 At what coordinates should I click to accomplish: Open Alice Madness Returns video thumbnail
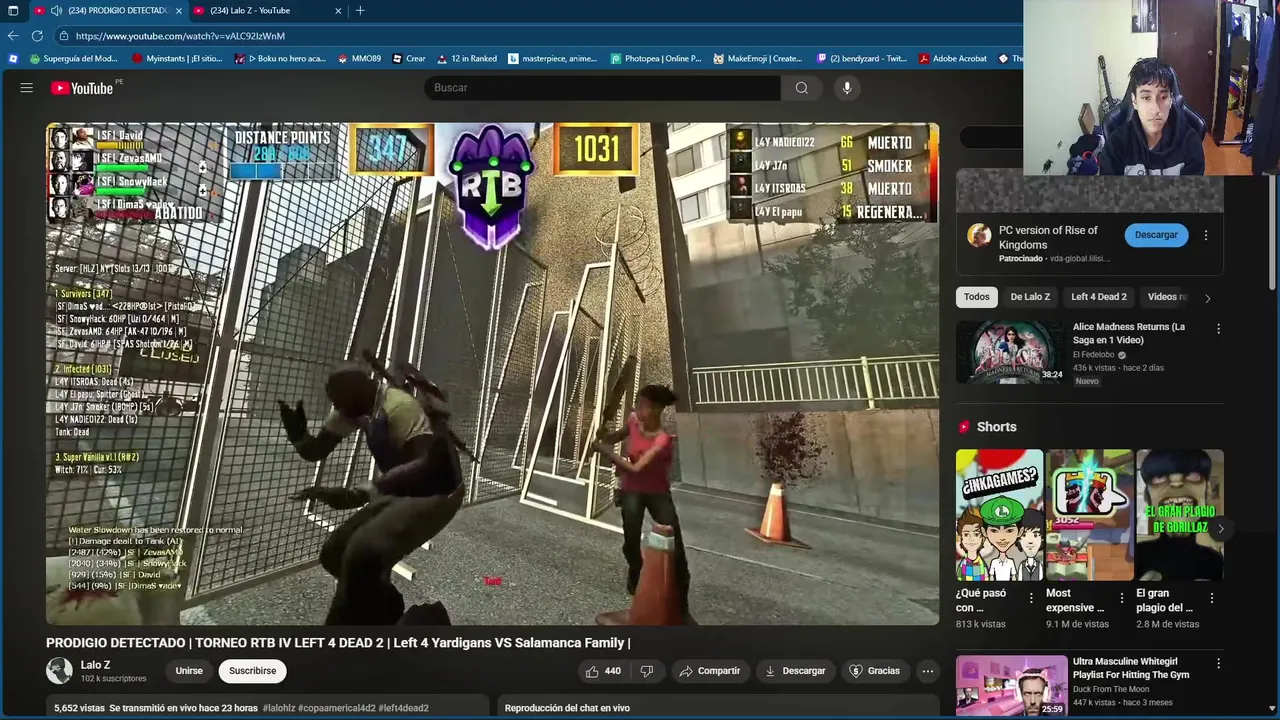(1011, 352)
